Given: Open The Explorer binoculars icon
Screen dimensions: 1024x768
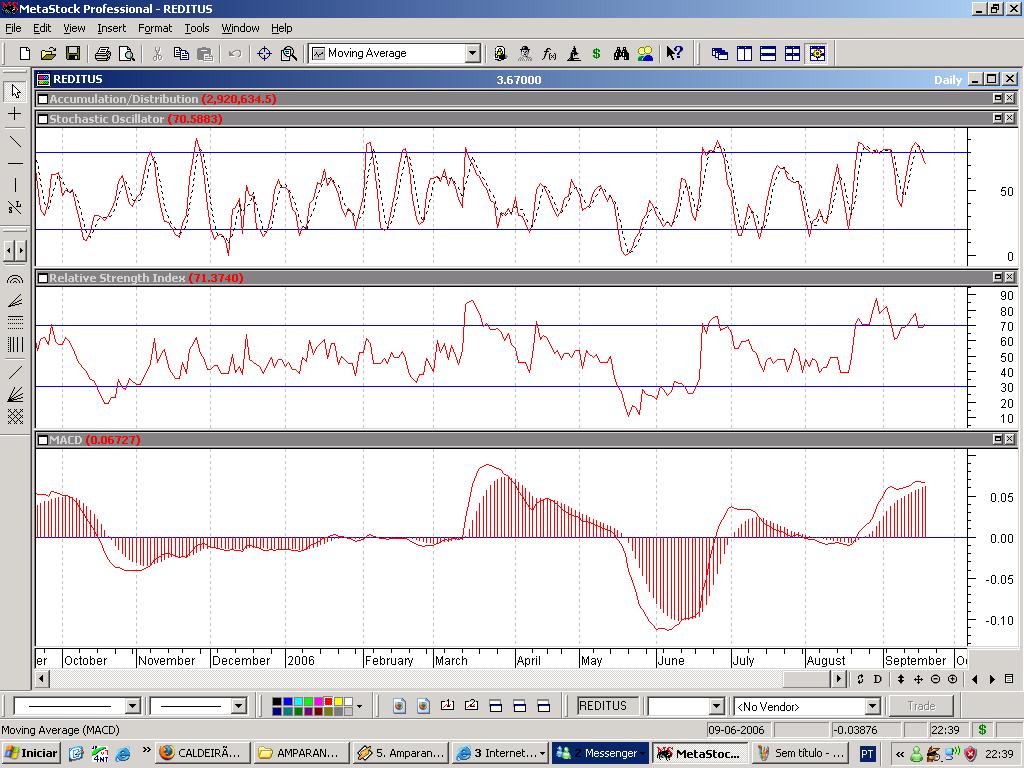Looking at the screenshot, I should click(x=621, y=54).
